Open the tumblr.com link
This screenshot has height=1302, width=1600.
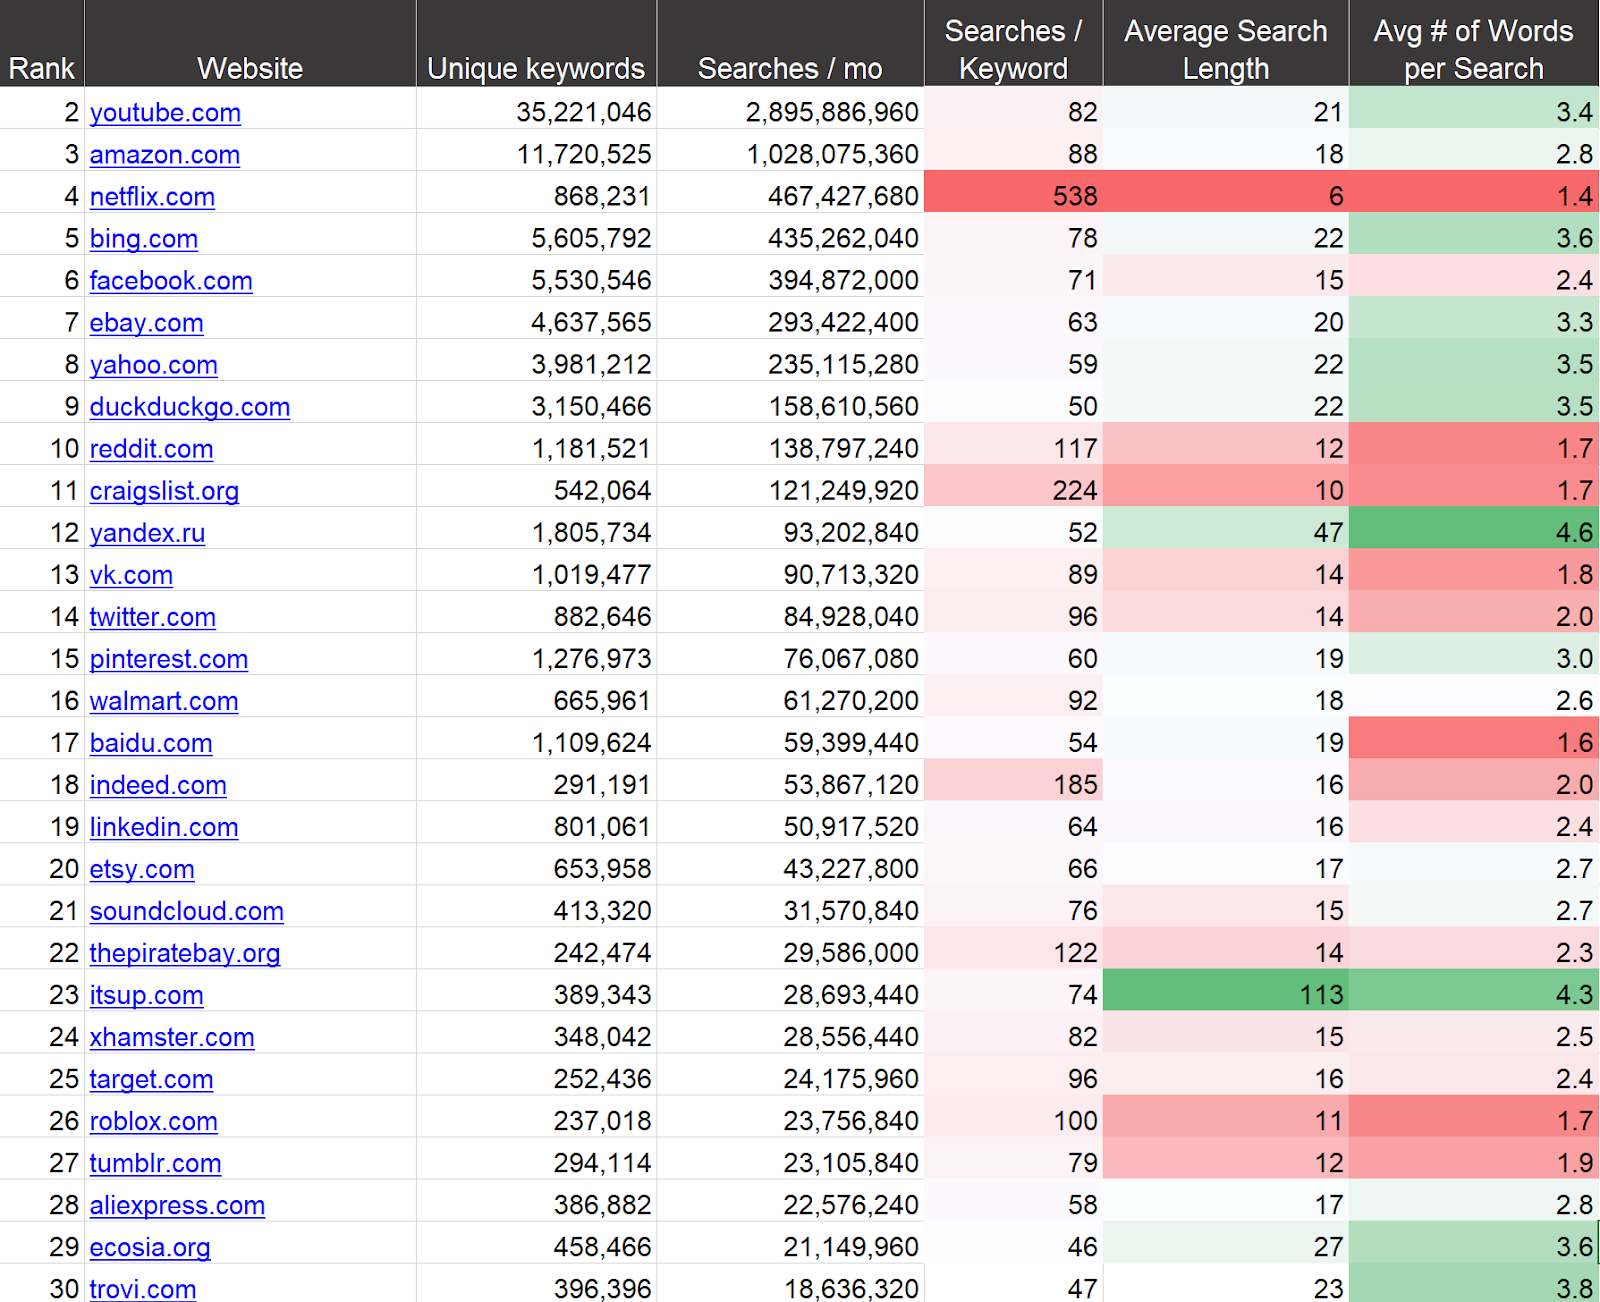(155, 1163)
